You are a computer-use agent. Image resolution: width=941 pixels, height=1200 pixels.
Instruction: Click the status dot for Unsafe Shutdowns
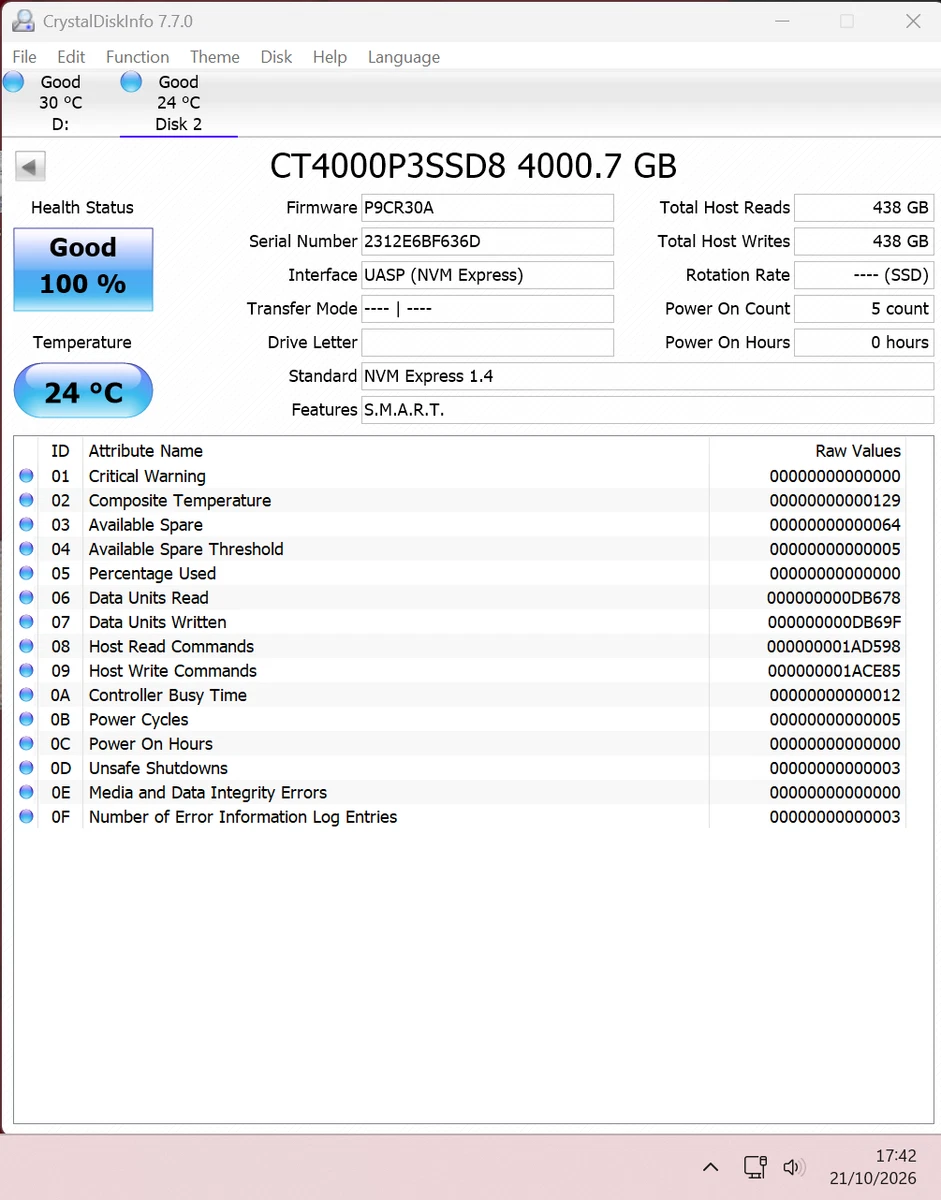coord(26,768)
